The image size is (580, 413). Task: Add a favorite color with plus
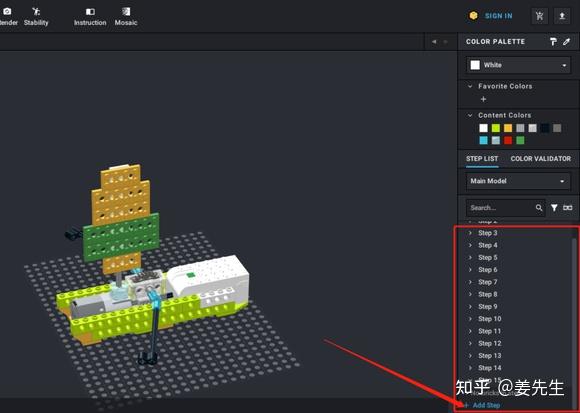click(483, 99)
